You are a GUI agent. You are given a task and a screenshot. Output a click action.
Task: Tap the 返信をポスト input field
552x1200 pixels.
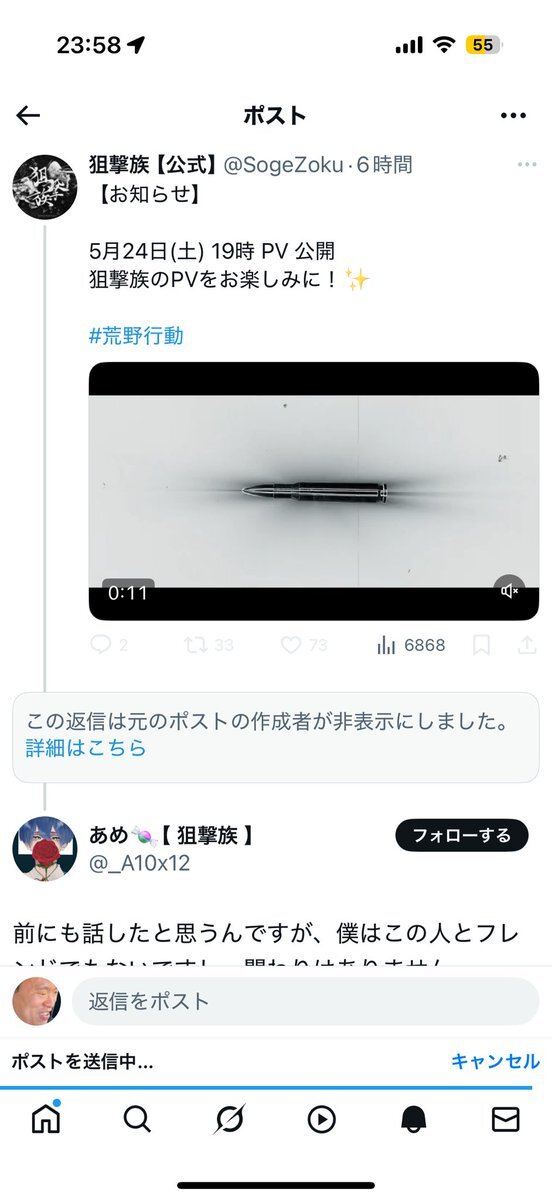305,1001
